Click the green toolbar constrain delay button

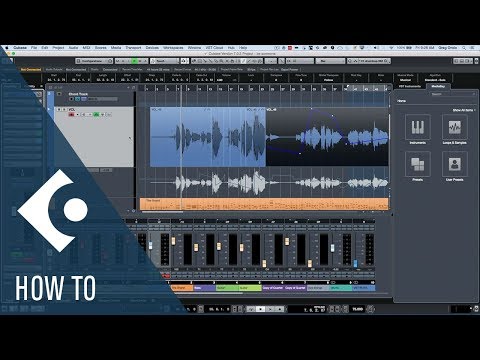click(135, 61)
